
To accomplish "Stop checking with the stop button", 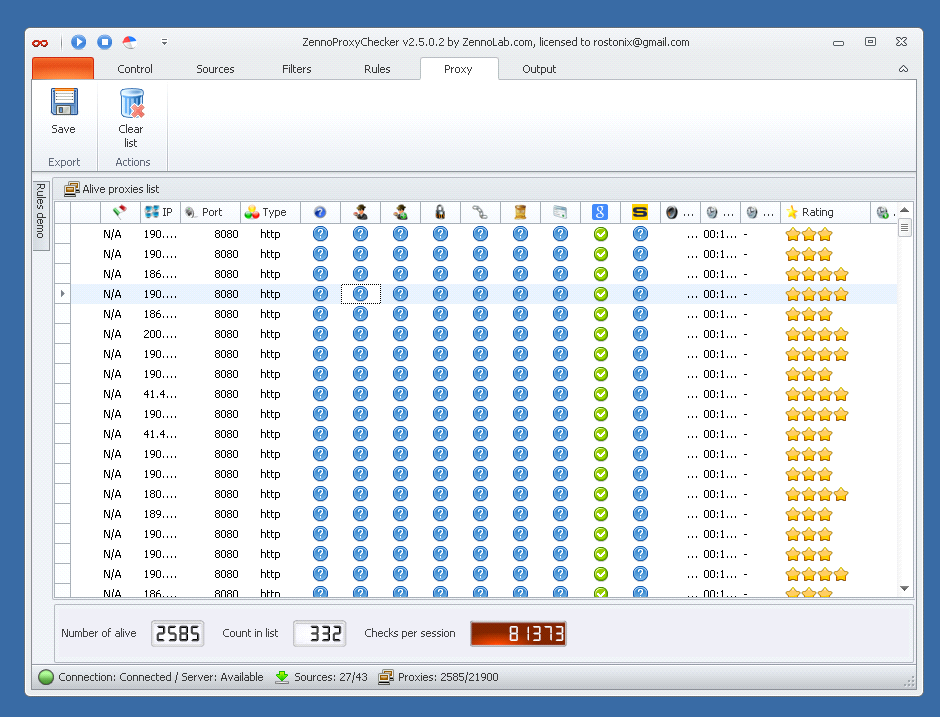I will pyautogui.click(x=104, y=42).
